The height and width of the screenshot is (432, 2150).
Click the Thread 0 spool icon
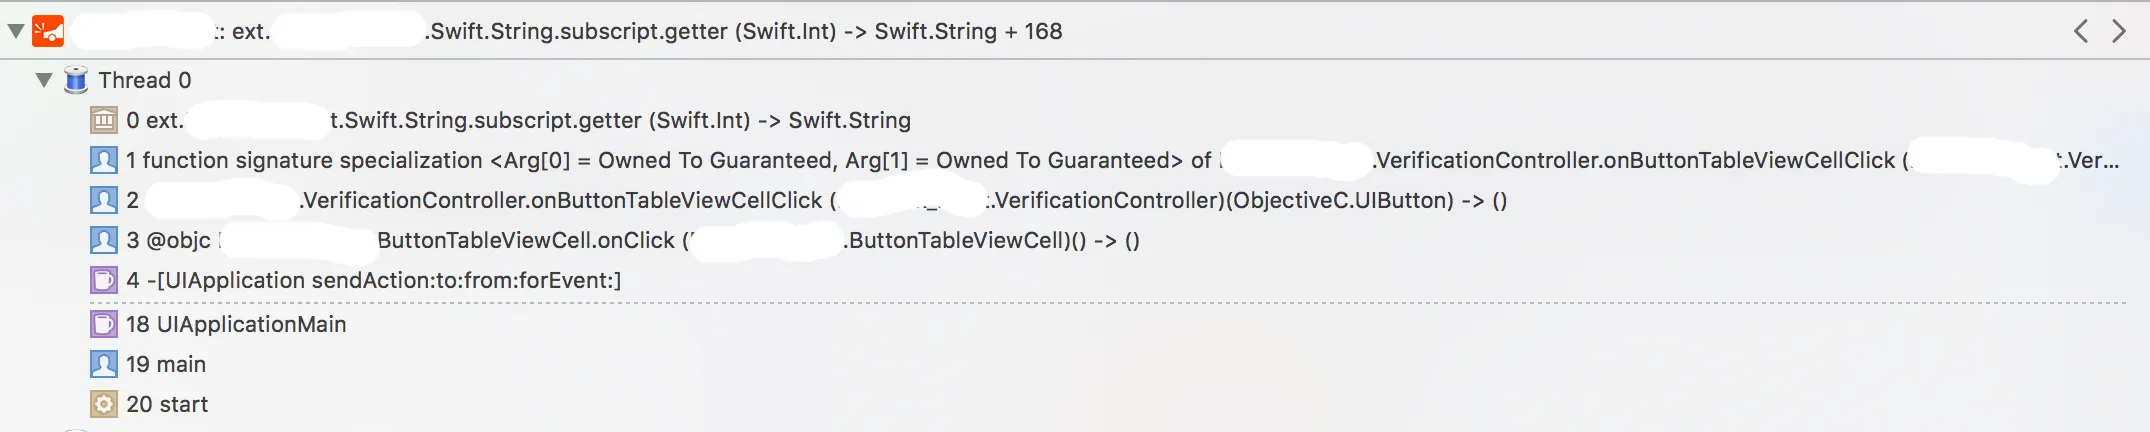(76, 80)
